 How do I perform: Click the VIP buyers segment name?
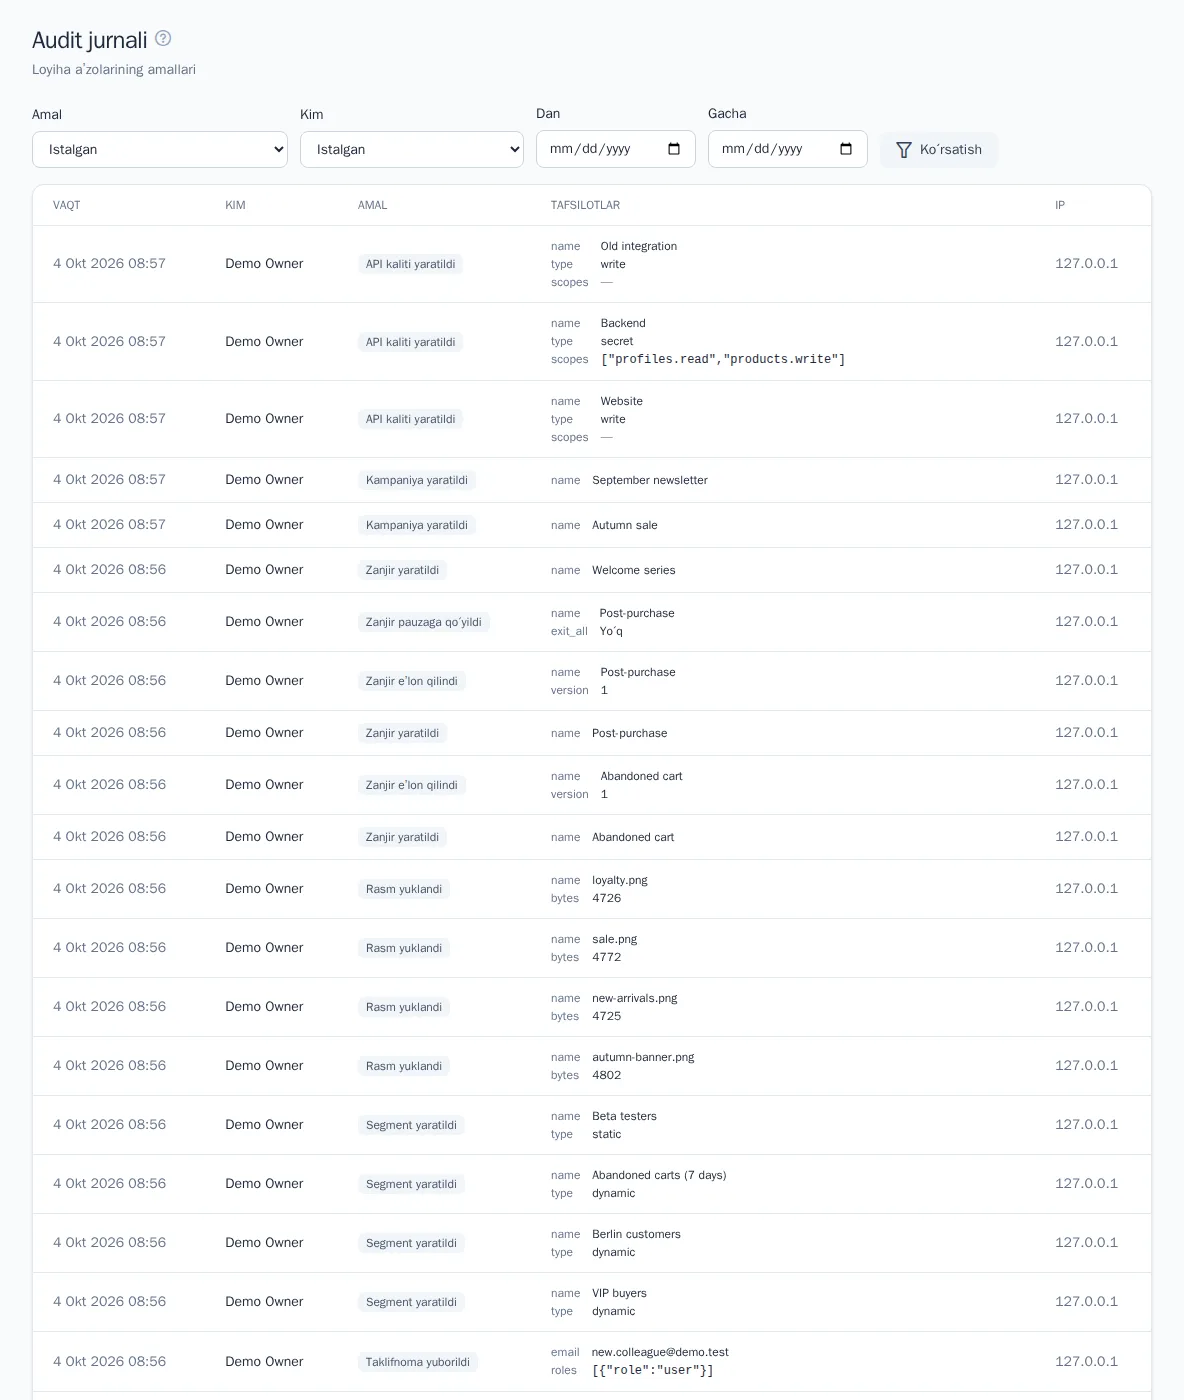619,1293
